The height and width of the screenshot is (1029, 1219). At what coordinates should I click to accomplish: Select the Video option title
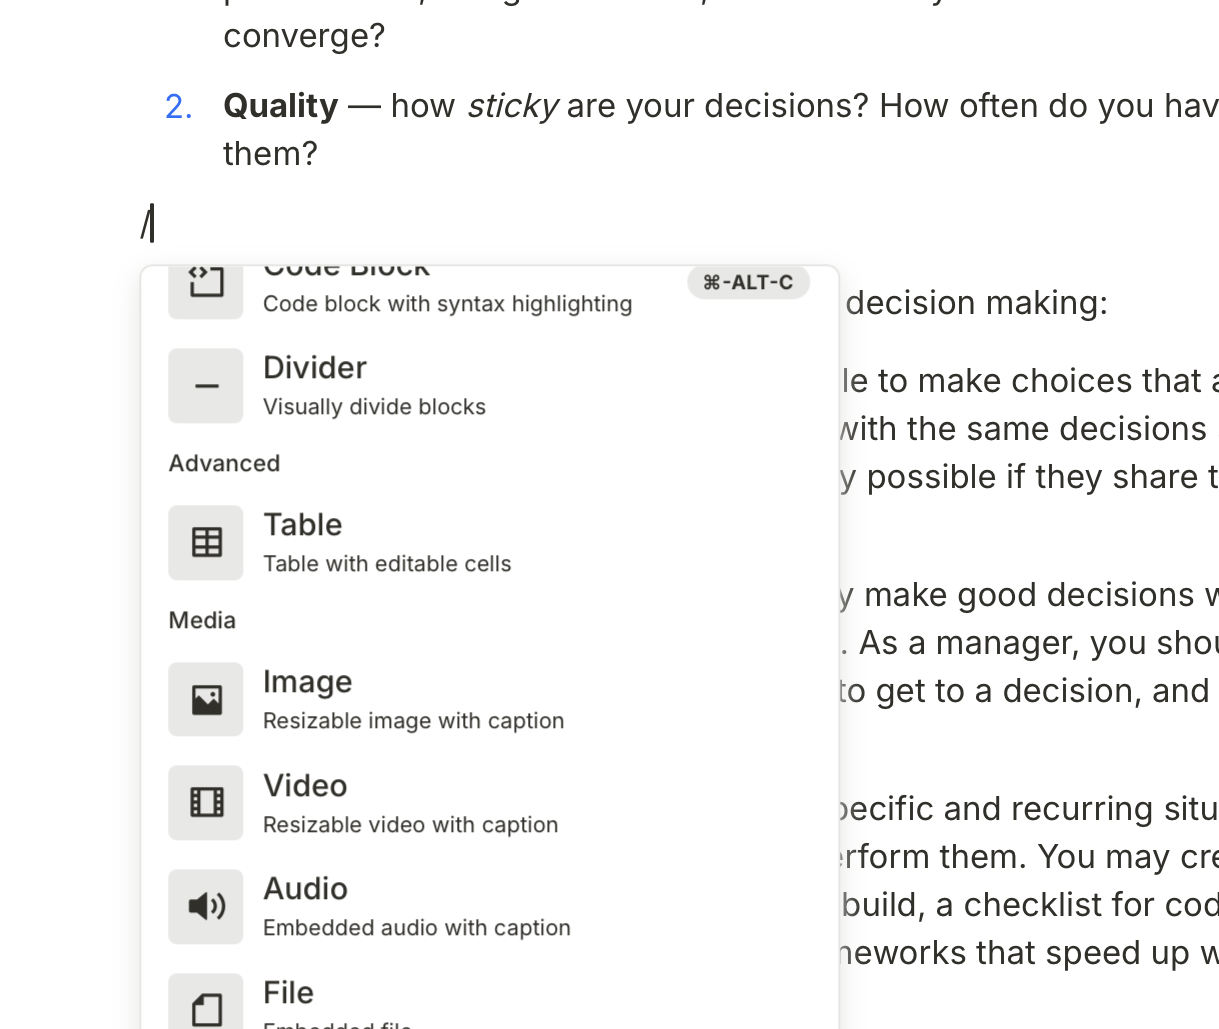point(305,786)
